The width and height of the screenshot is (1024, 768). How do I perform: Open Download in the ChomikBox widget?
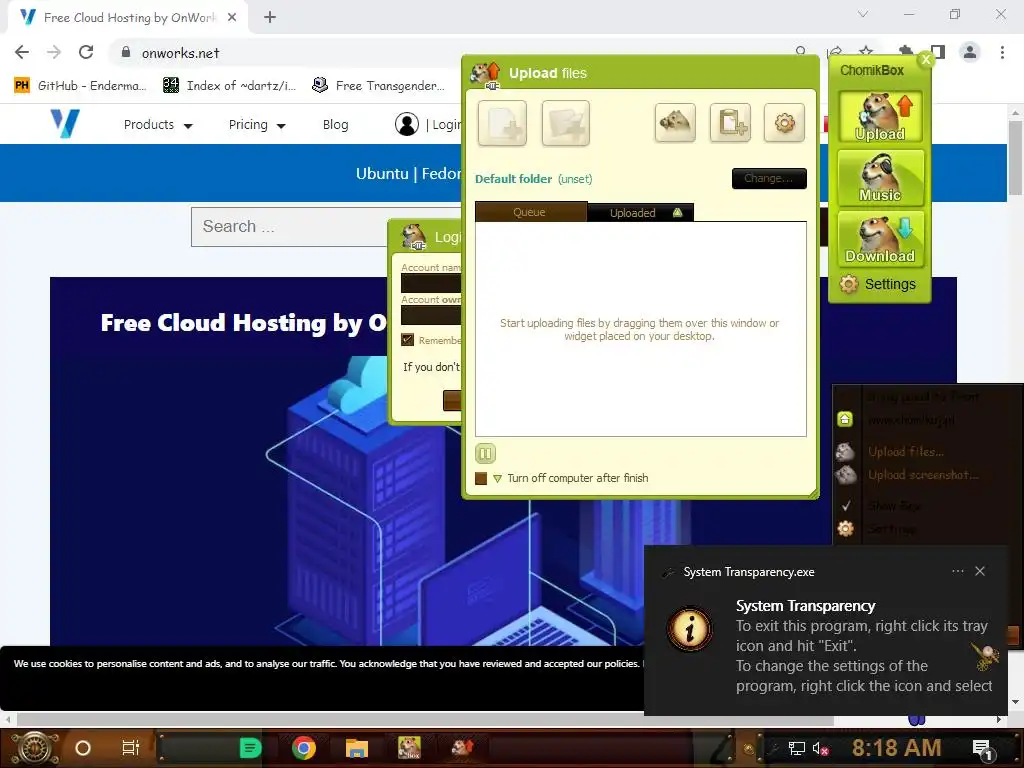pos(880,238)
